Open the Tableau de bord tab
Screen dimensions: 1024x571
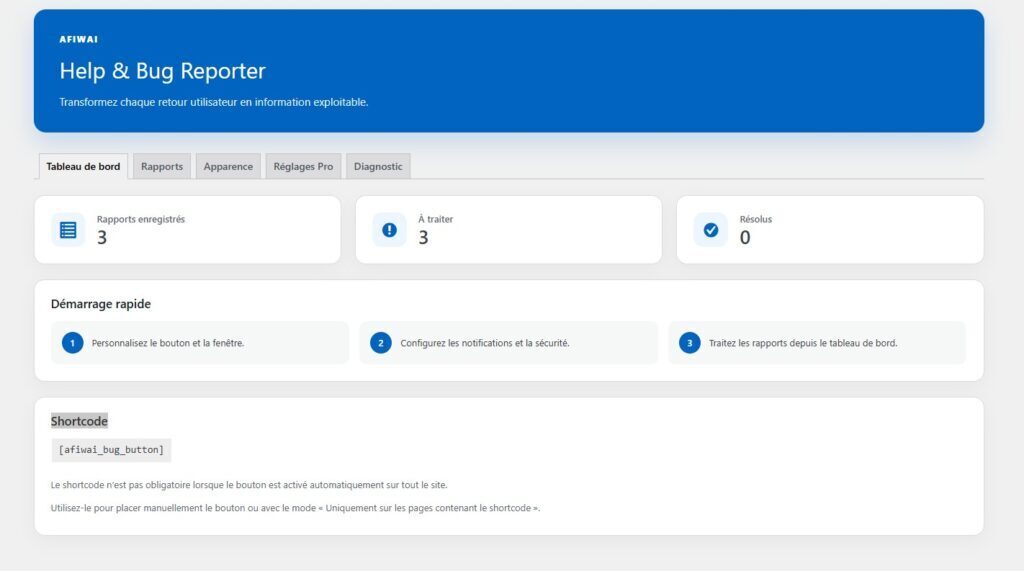(83, 167)
